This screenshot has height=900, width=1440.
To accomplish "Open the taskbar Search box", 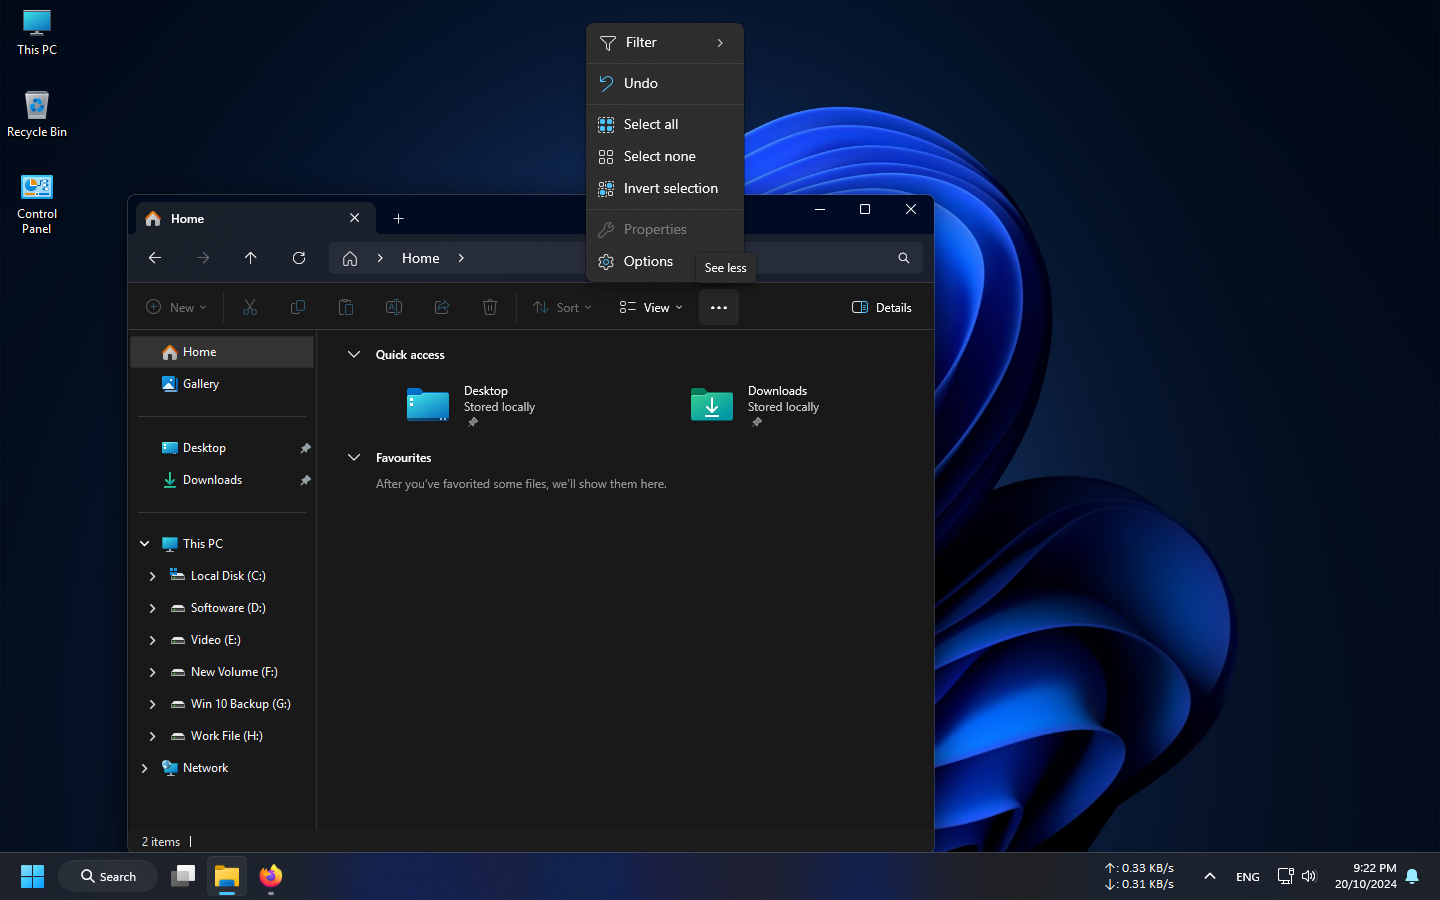I will pyautogui.click(x=108, y=876).
